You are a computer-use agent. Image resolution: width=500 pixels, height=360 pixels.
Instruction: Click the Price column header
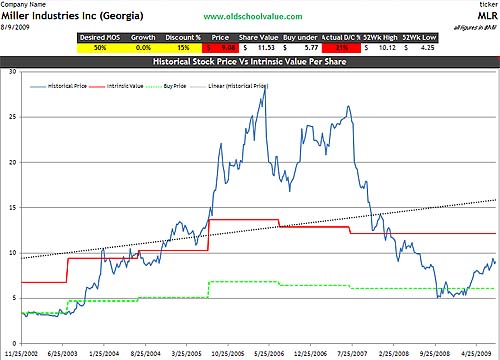[220, 38]
